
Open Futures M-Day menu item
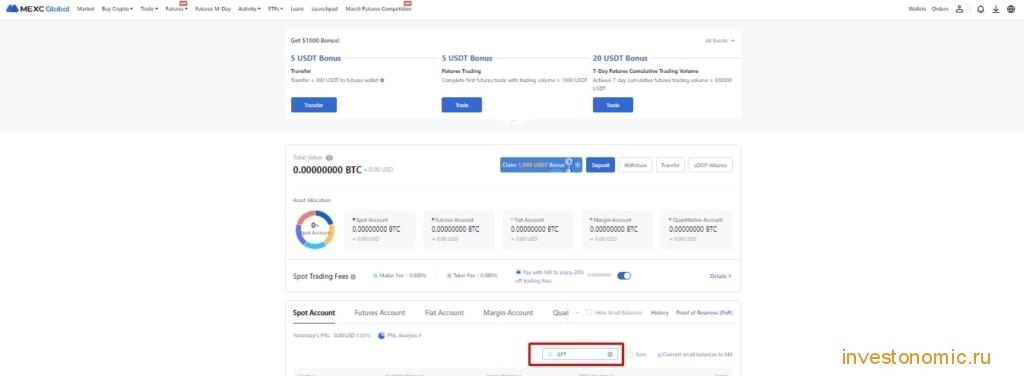[213, 9]
